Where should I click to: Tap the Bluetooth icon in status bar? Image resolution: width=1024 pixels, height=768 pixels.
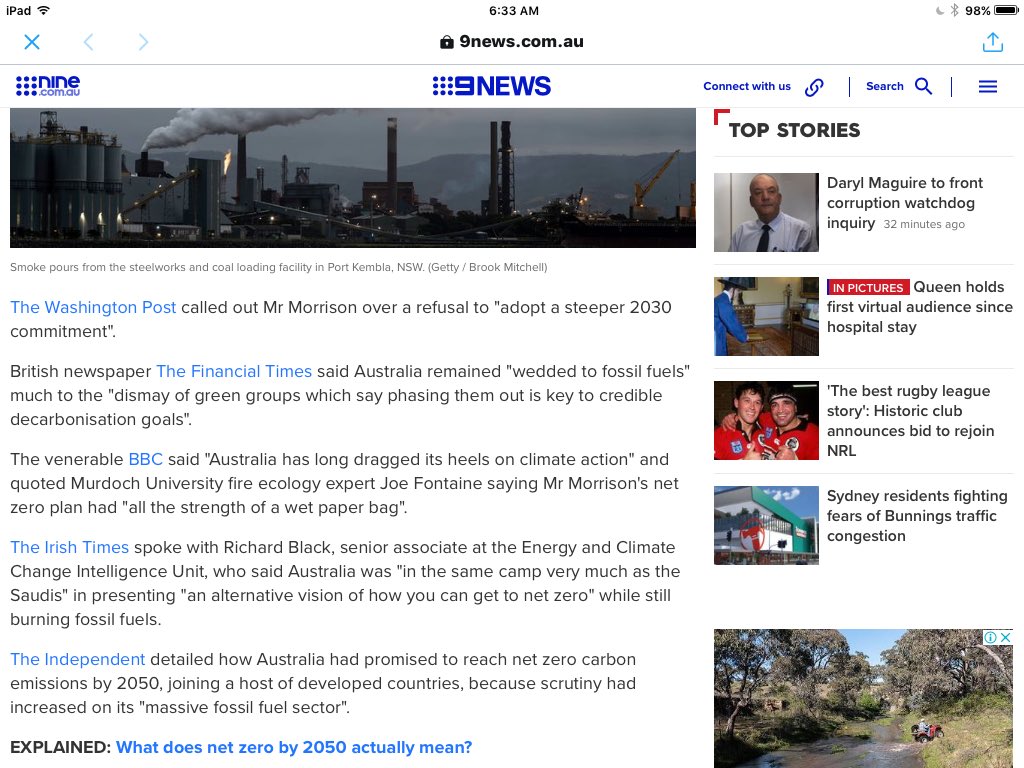click(x=954, y=10)
